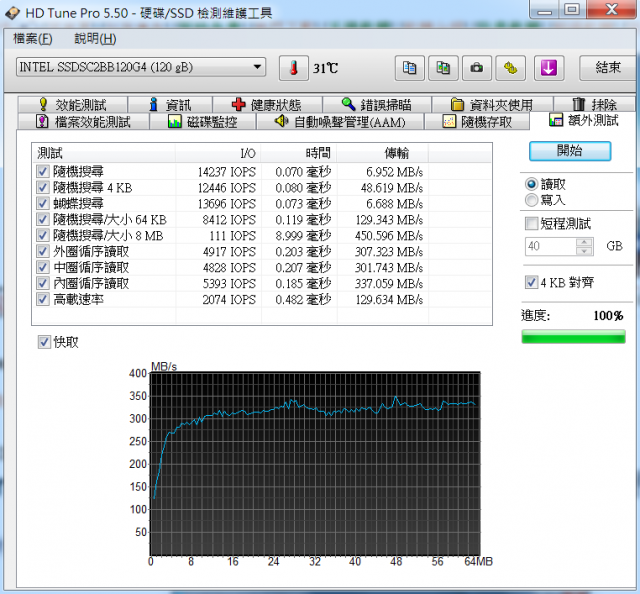Viewport: 640px width, 594px height.
Task: Switch to 健康狀態 health tab
Action: click(x=267, y=105)
